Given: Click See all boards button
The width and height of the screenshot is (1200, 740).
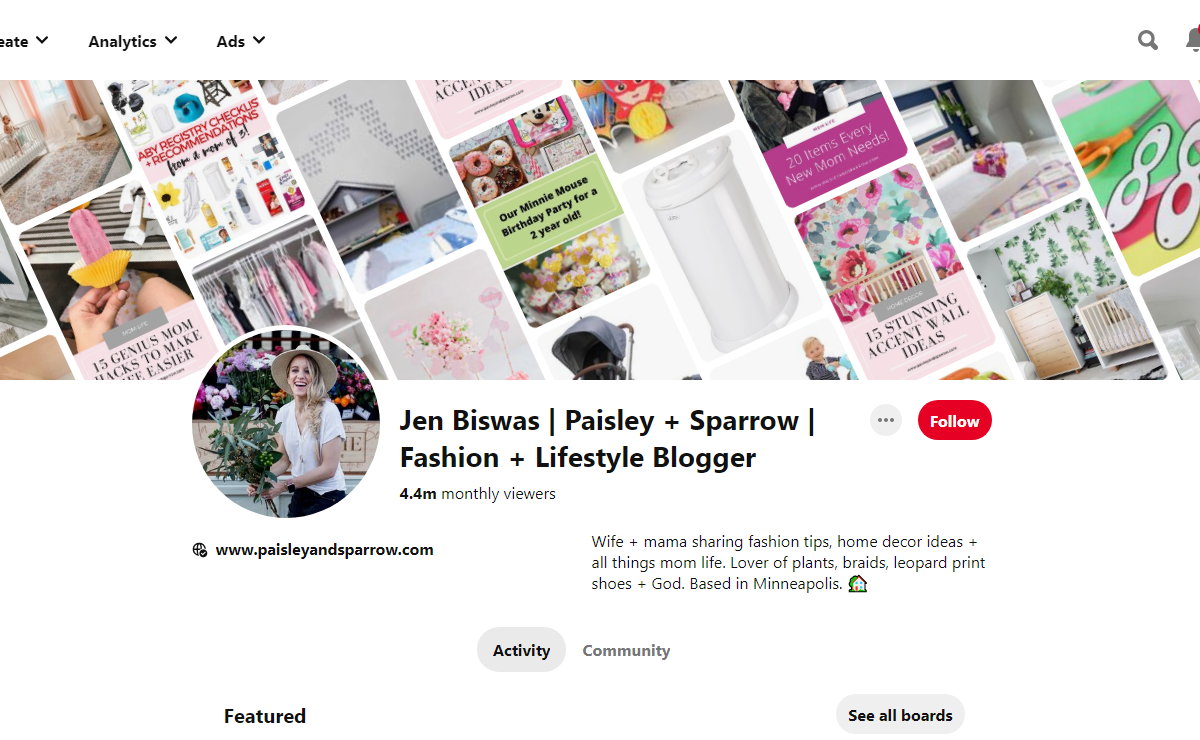Looking at the screenshot, I should point(900,715).
